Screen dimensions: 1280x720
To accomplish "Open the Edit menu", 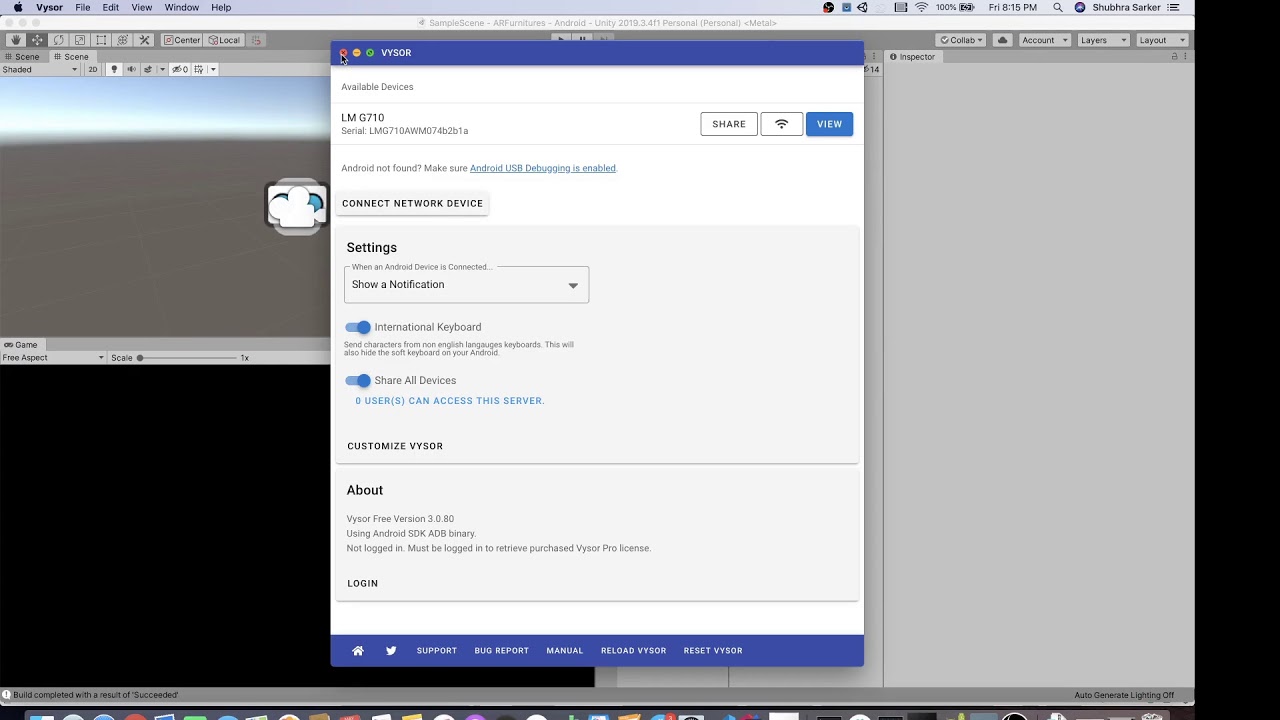I will point(111,7).
